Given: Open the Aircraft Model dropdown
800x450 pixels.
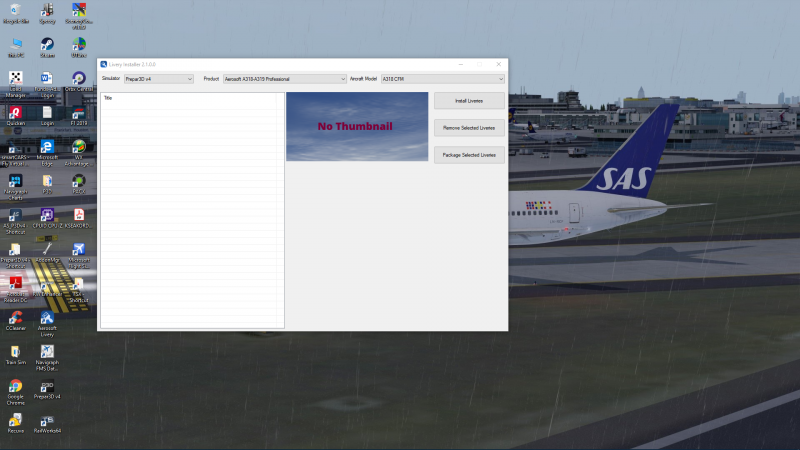Looking at the screenshot, I should point(443,79).
